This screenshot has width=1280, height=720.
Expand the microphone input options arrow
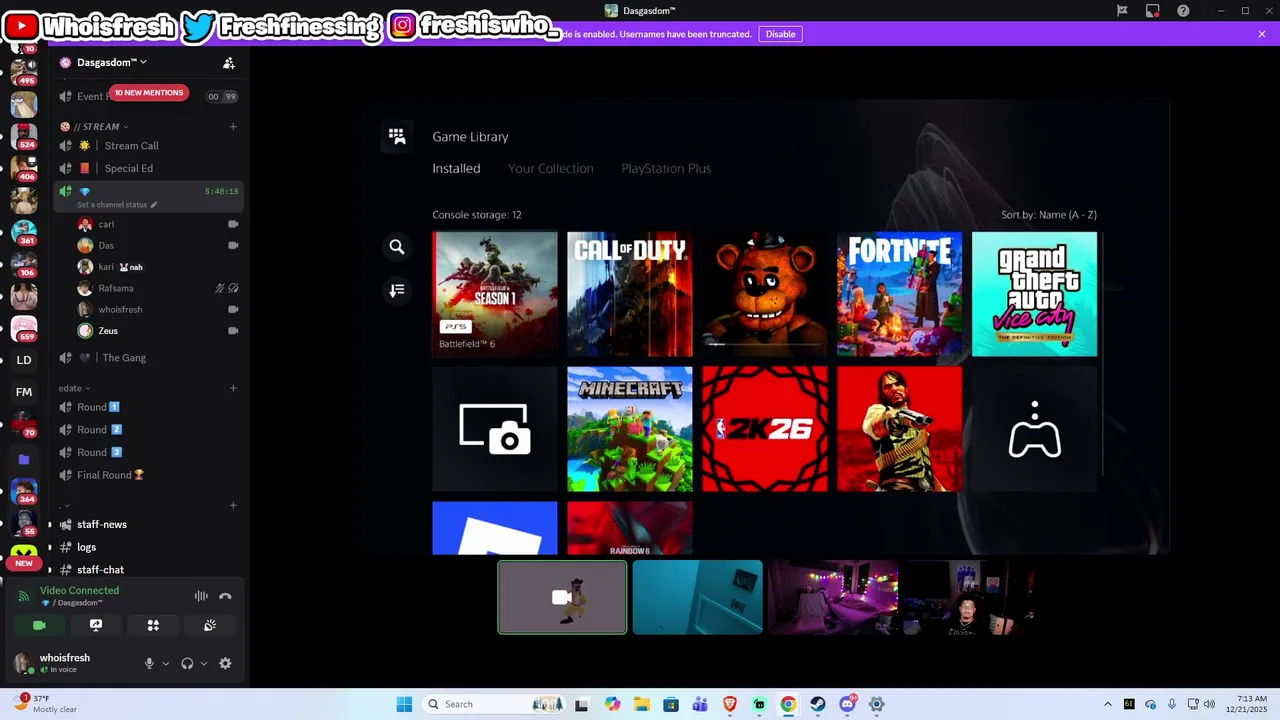click(x=166, y=663)
